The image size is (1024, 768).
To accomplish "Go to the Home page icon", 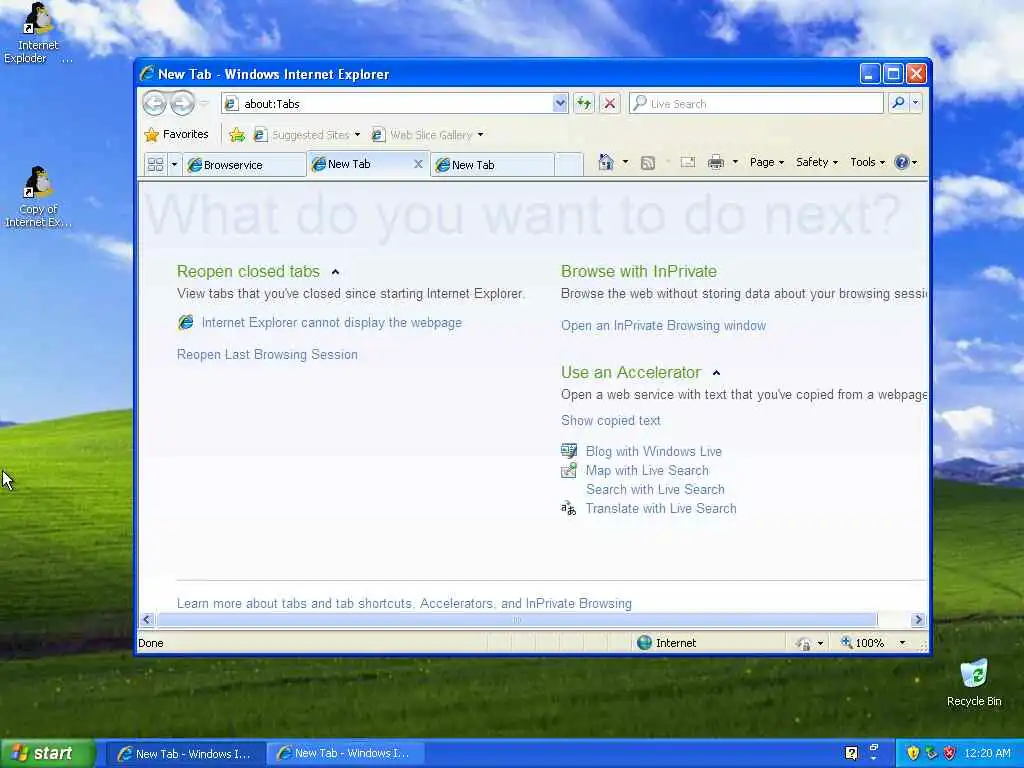I will point(606,162).
